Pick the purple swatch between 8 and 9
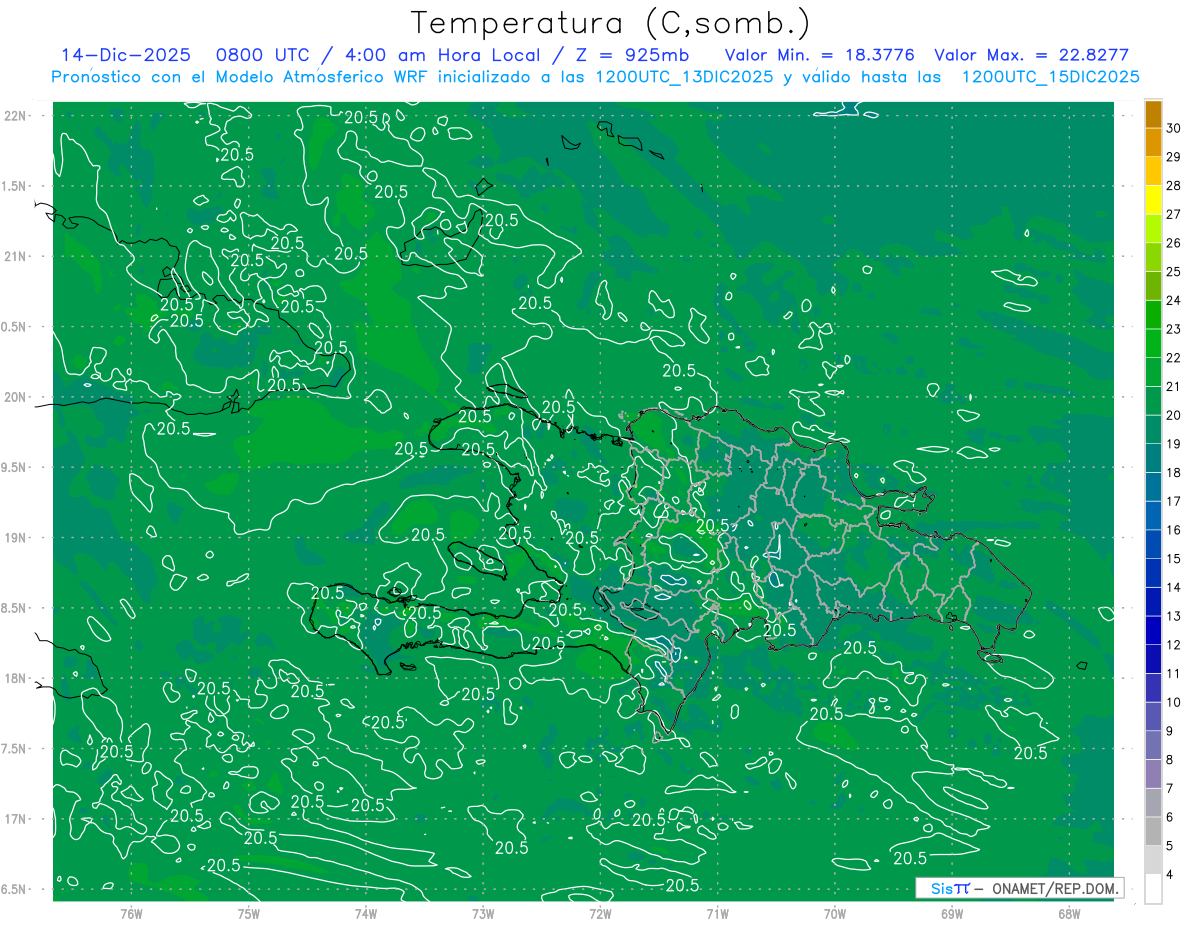This screenshot has height=927, width=1200. [x=1153, y=745]
